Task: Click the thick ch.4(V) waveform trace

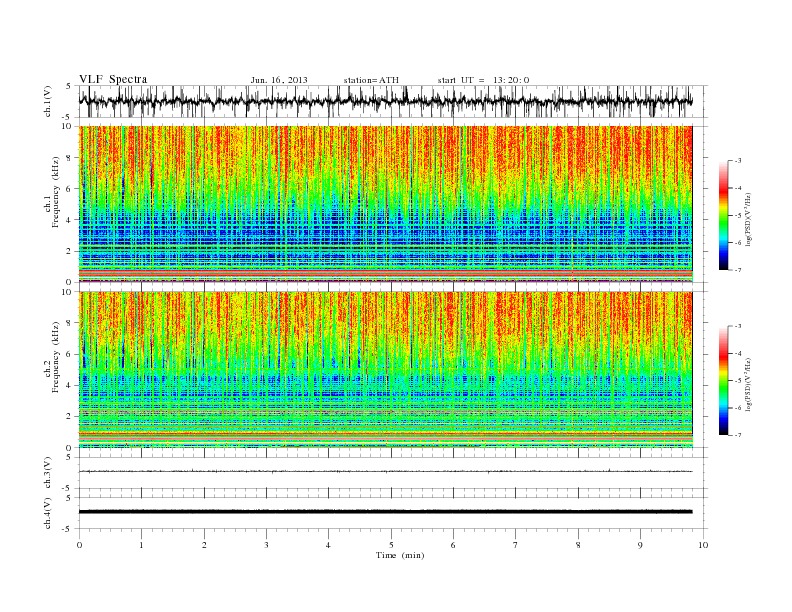Action: pos(386,512)
